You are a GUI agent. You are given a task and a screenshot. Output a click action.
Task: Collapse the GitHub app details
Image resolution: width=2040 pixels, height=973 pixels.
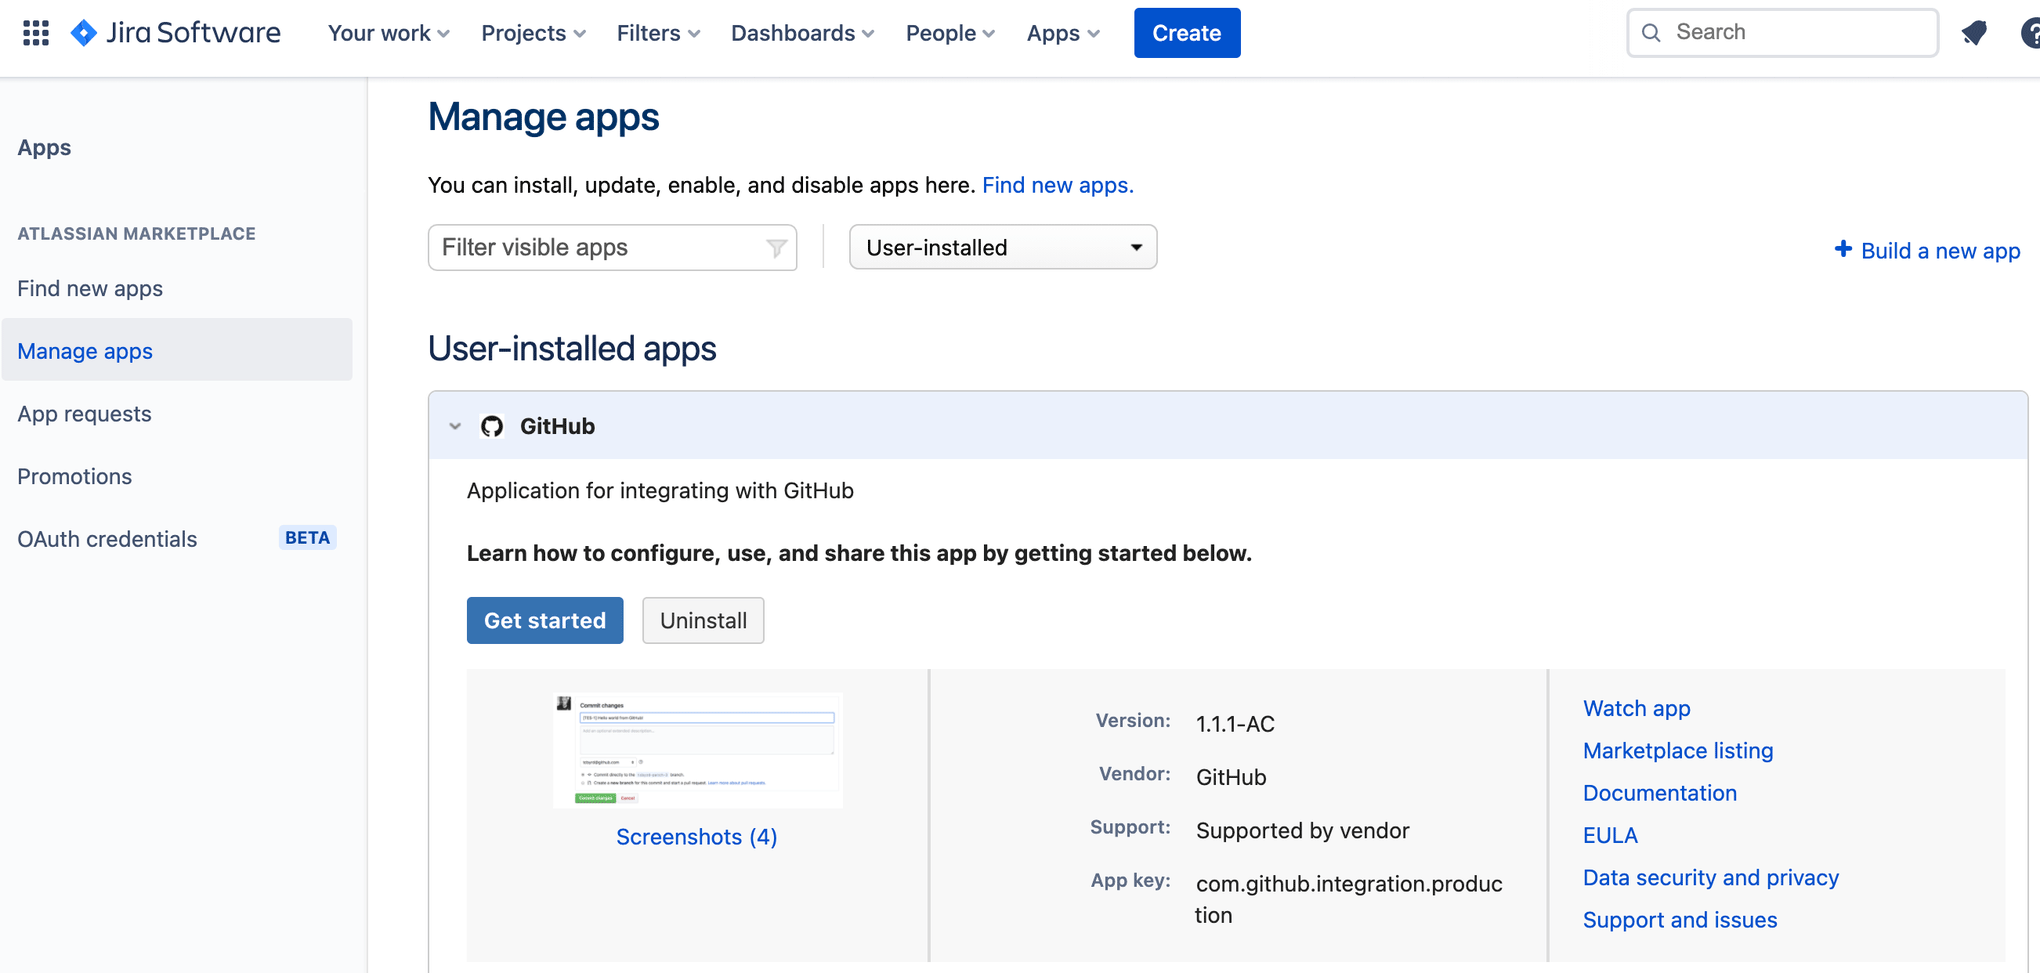455,426
